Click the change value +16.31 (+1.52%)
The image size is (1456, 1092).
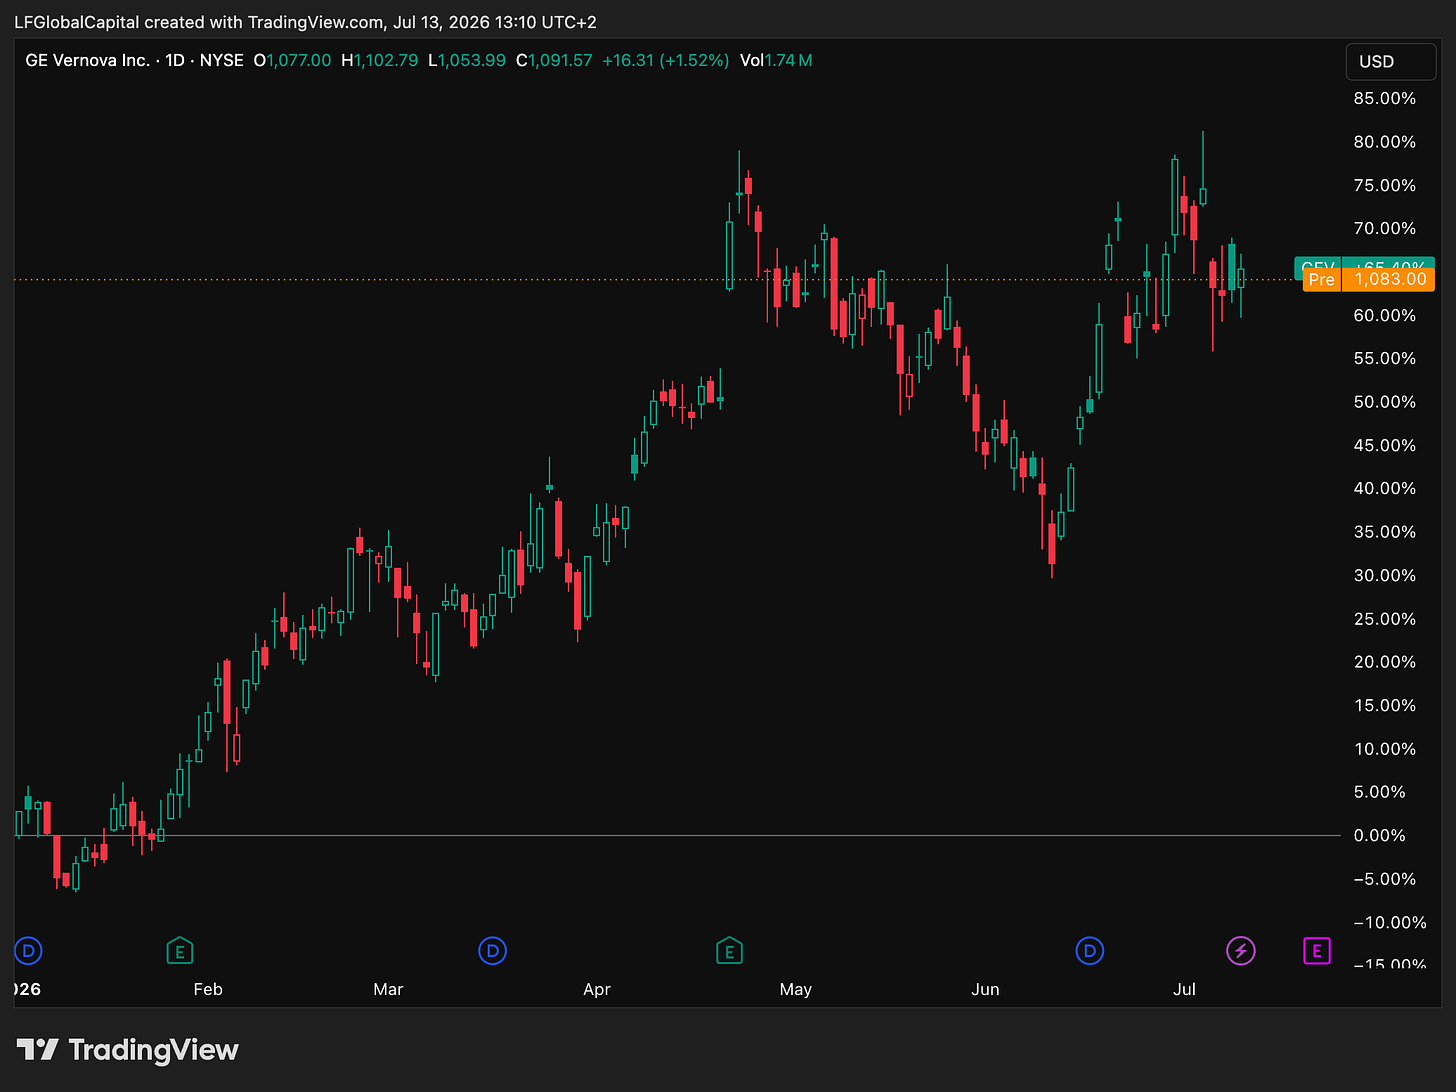pyautogui.click(x=665, y=60)
